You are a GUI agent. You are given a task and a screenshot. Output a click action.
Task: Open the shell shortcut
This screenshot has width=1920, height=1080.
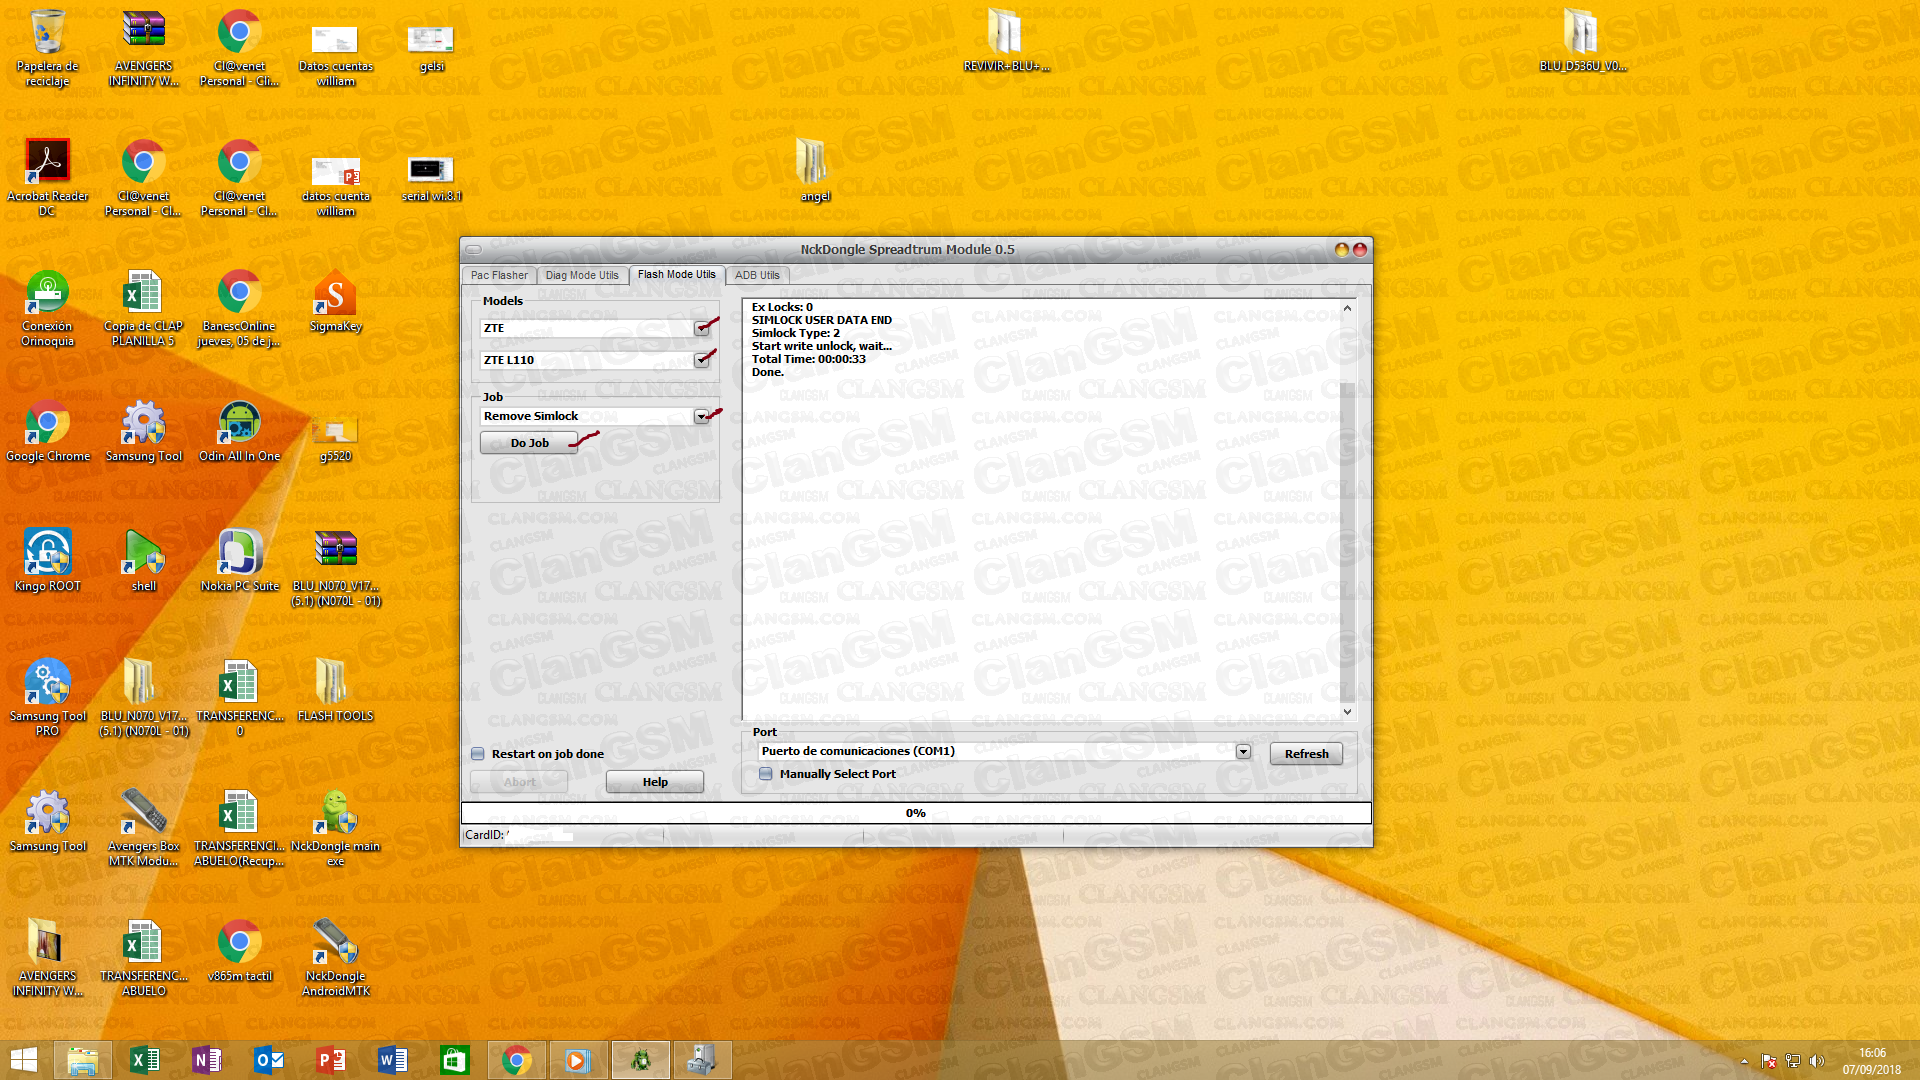coord(143,562)
